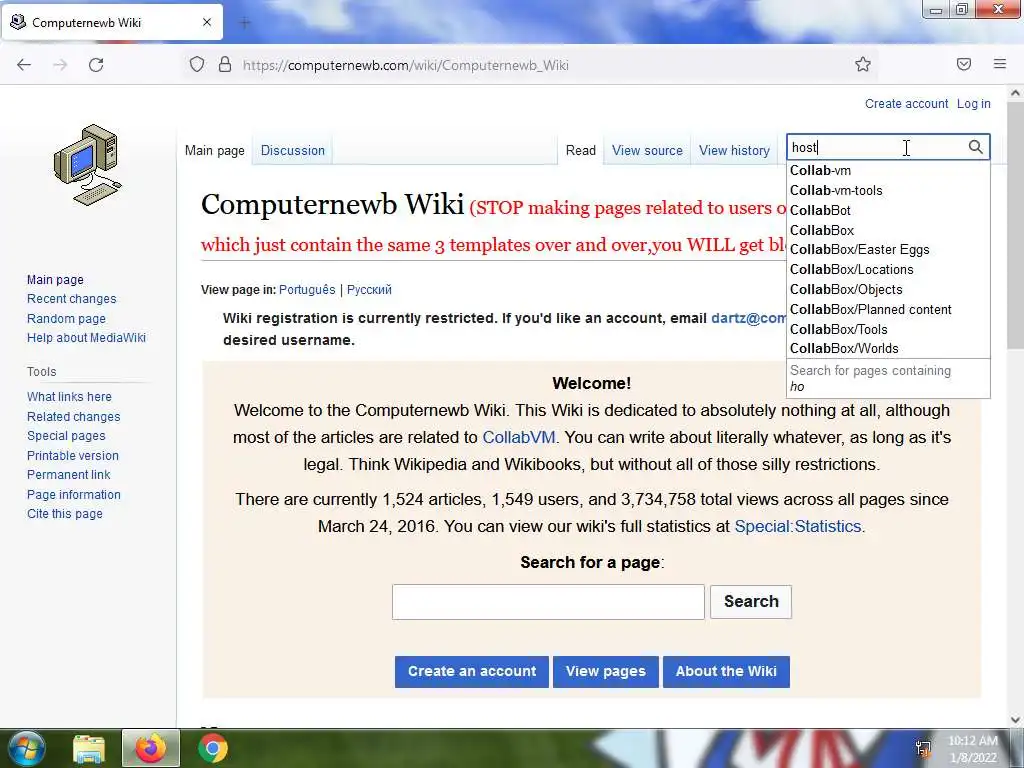
Task: Open a new tab with the plus button
Action: (x=245, y=23)
